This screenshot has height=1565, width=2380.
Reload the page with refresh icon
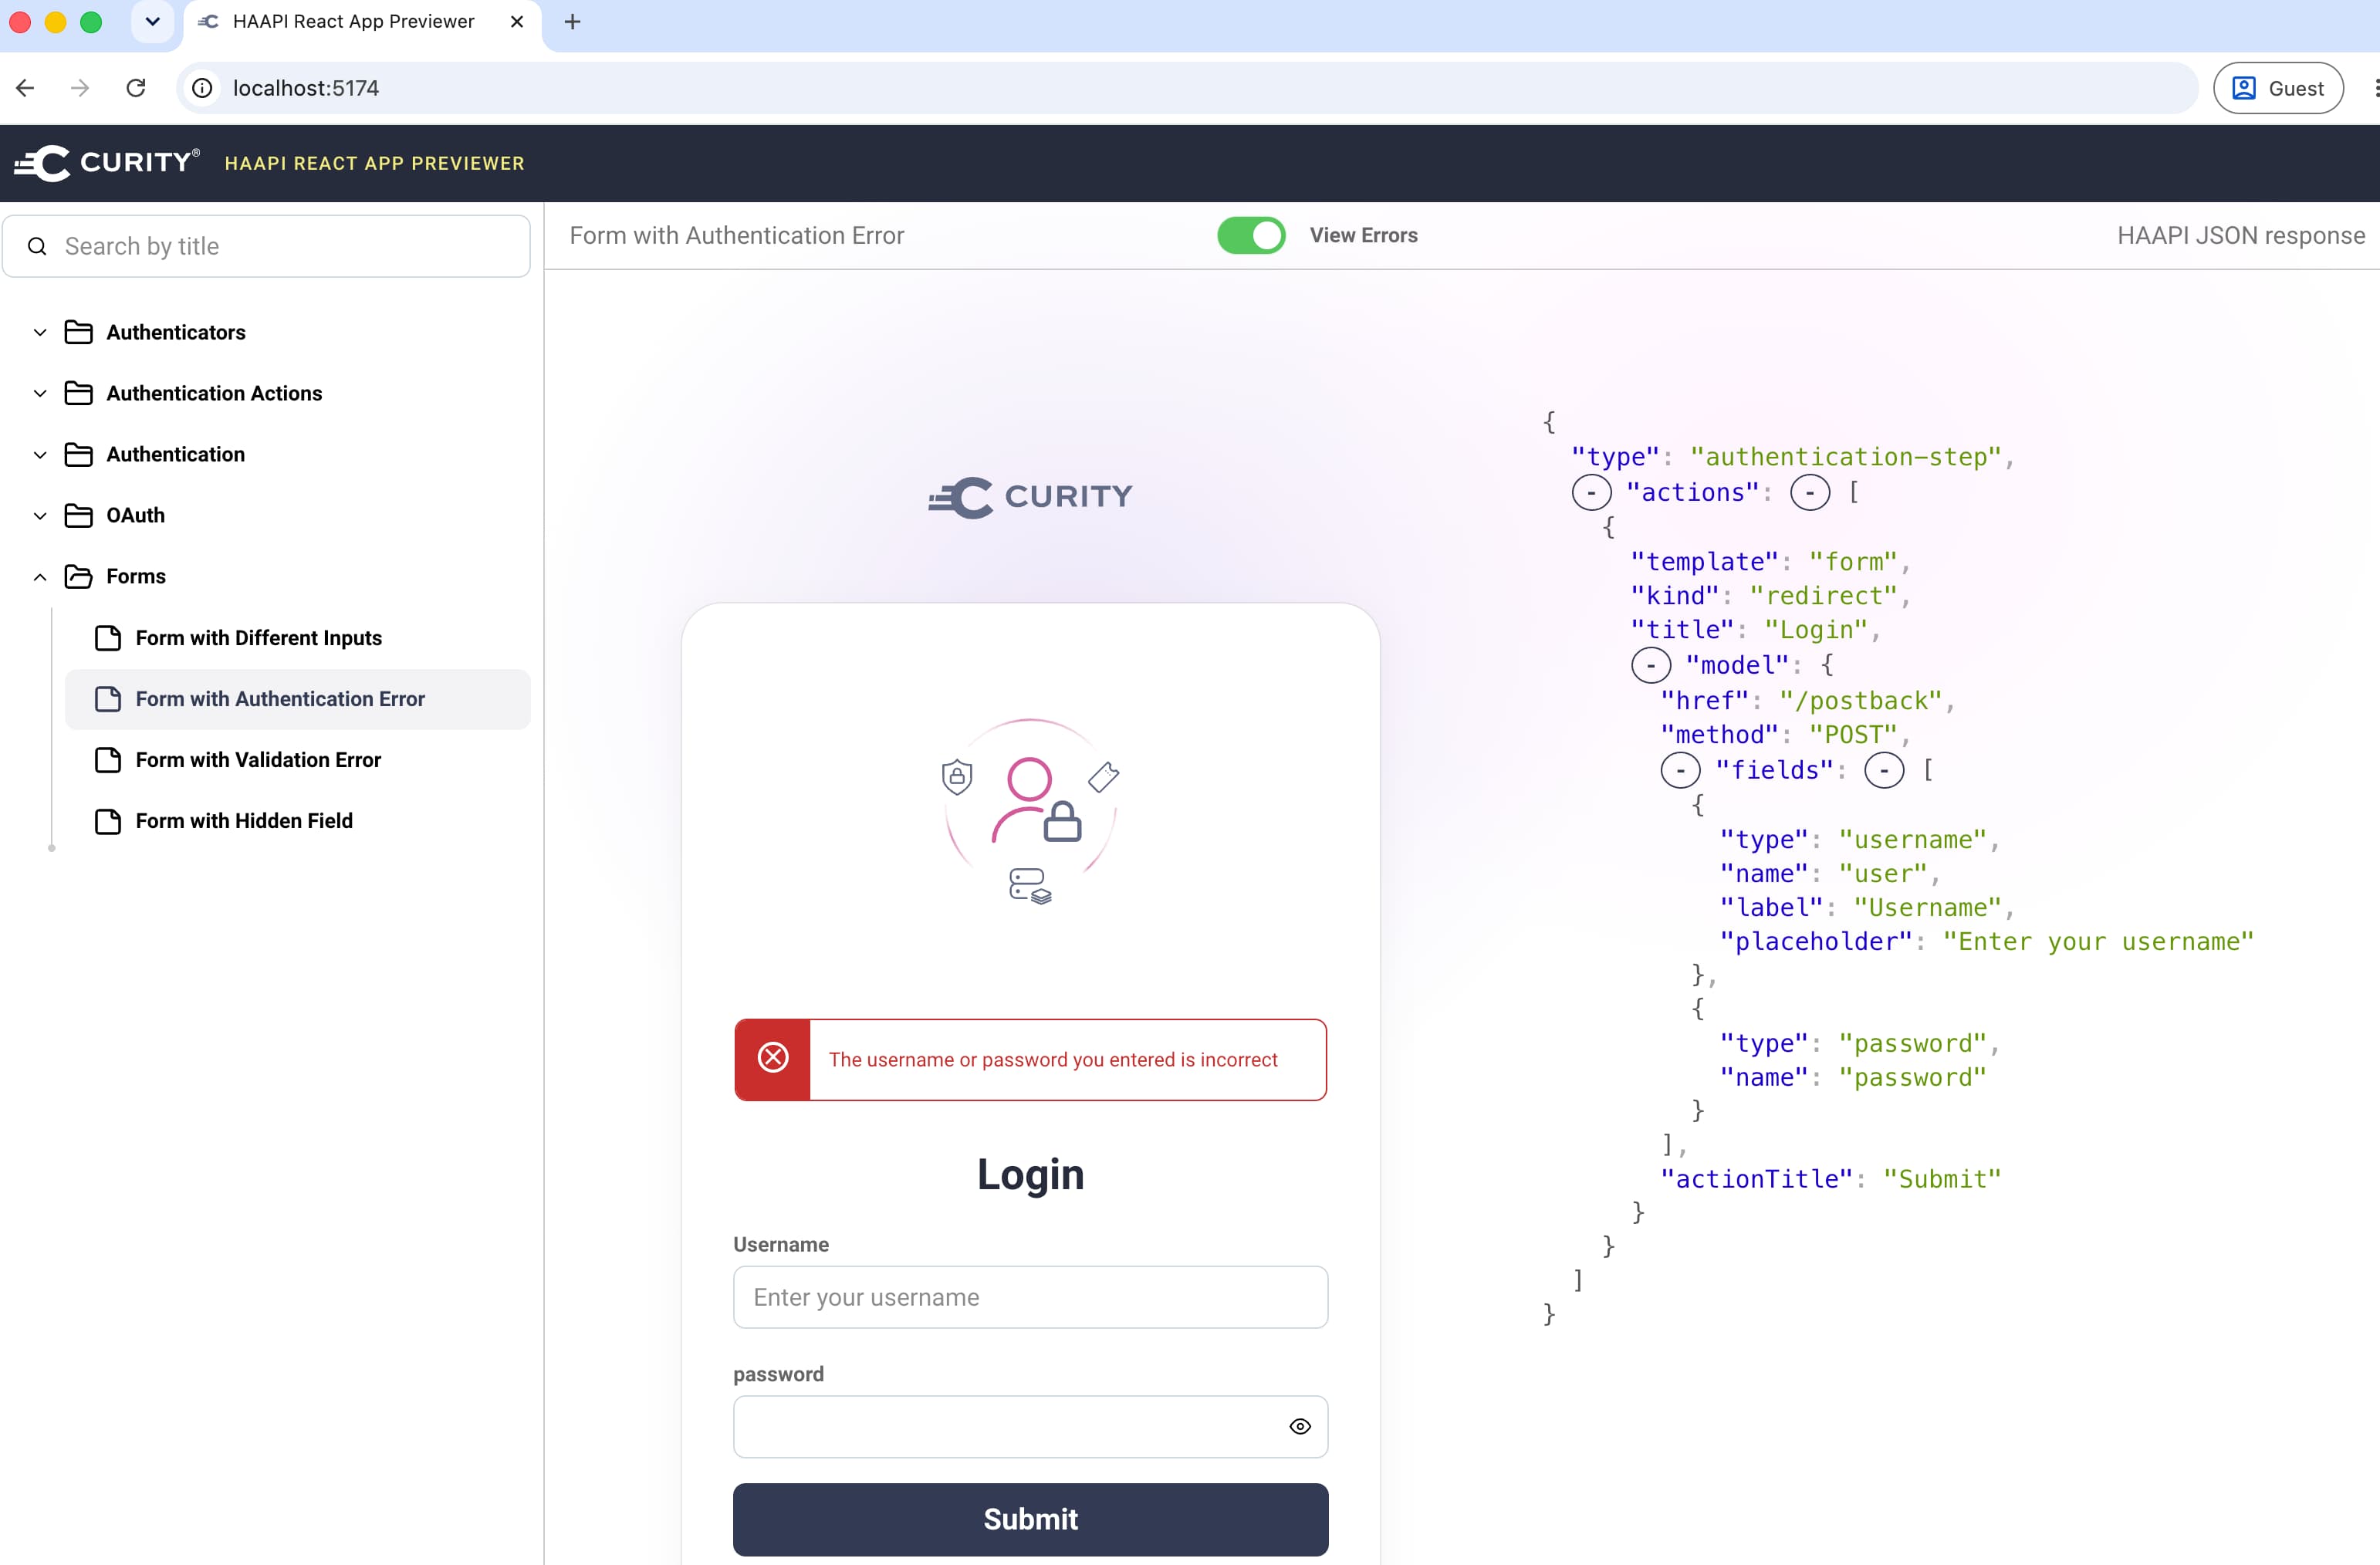pyautogui.click(x=136, y=88)
